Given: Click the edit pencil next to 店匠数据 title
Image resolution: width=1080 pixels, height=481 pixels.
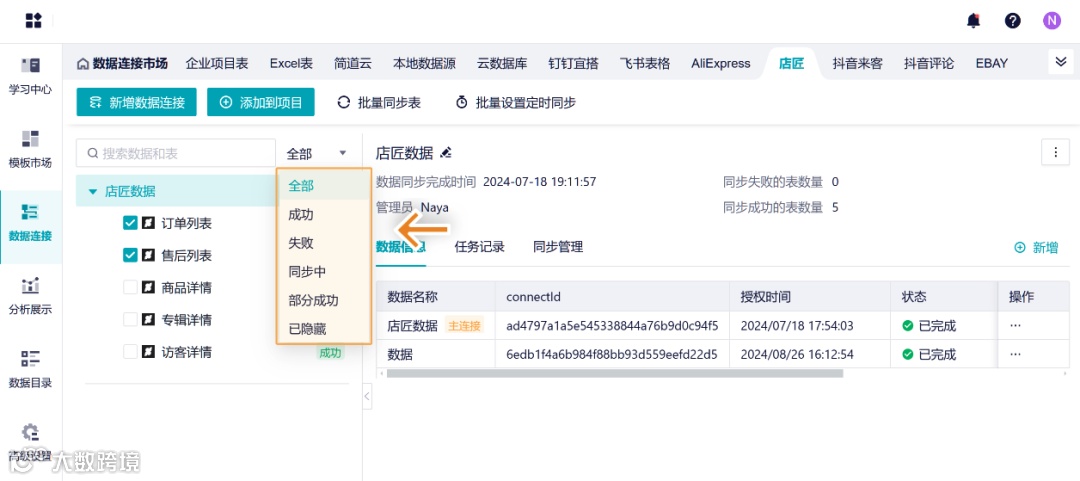Looking at the screenshot, I should coord(446,153).
